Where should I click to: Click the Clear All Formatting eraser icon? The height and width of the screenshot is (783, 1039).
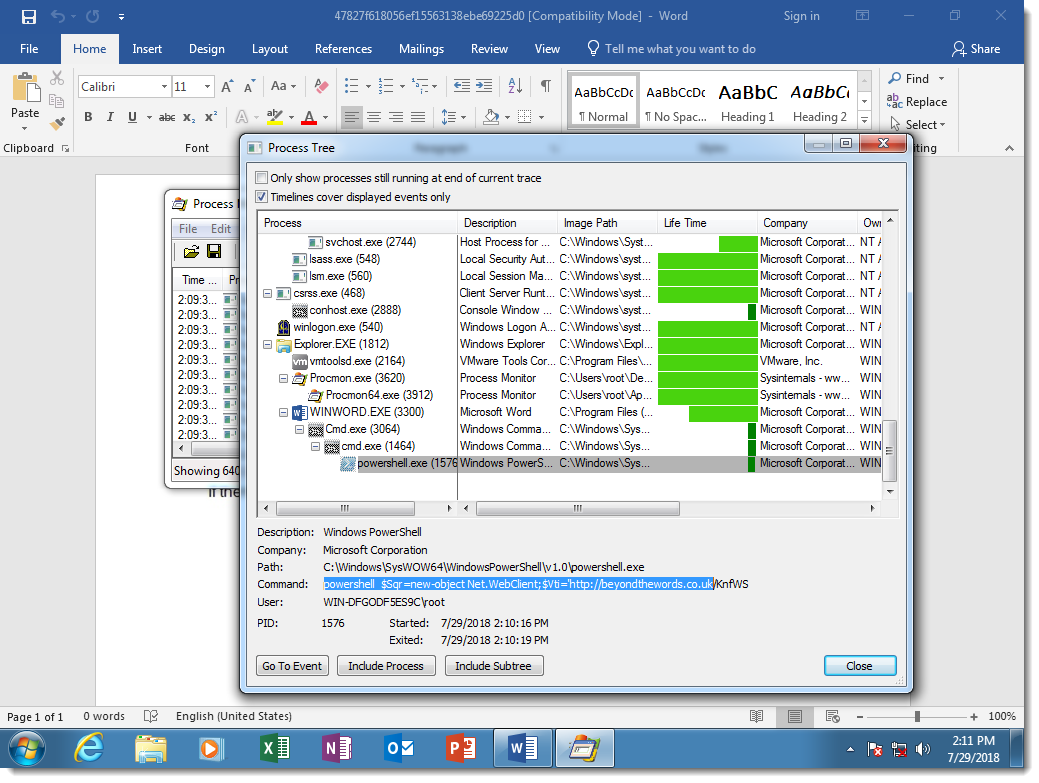coord(321,86)
